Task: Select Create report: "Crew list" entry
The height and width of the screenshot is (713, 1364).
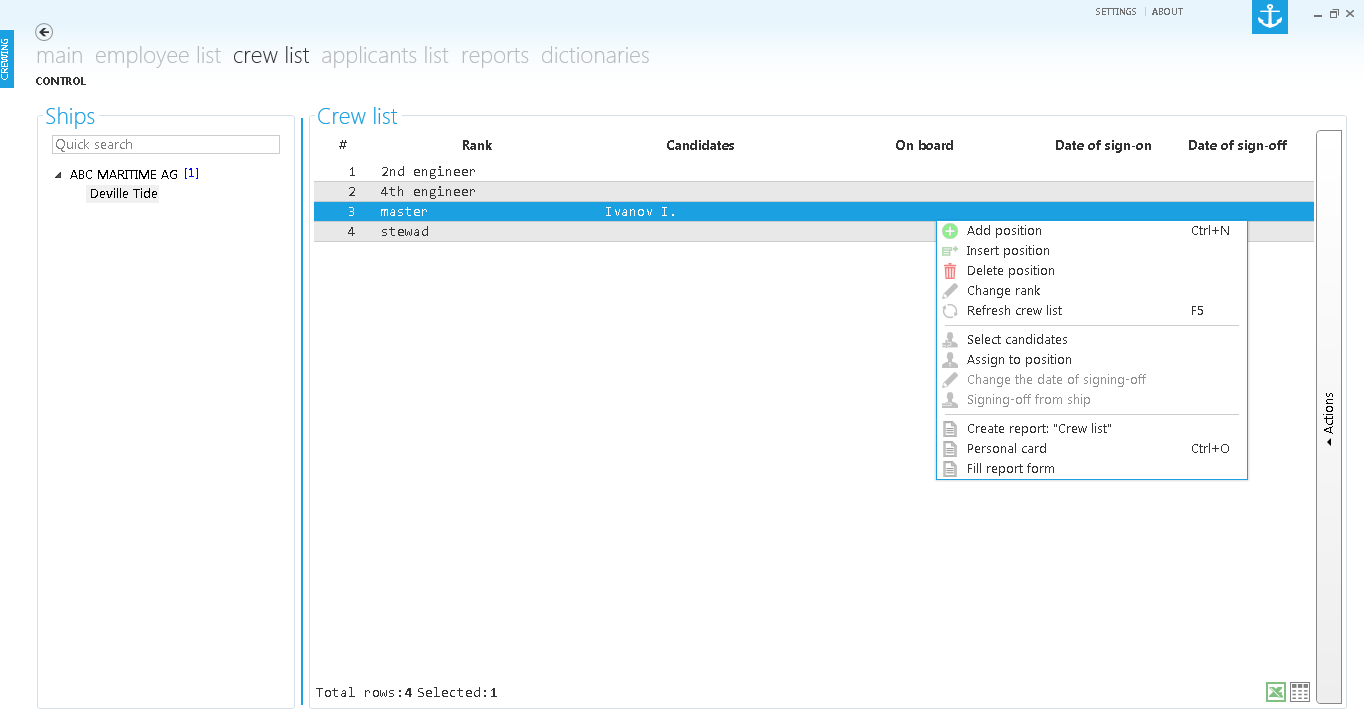Action: [x=1092, y=429]
